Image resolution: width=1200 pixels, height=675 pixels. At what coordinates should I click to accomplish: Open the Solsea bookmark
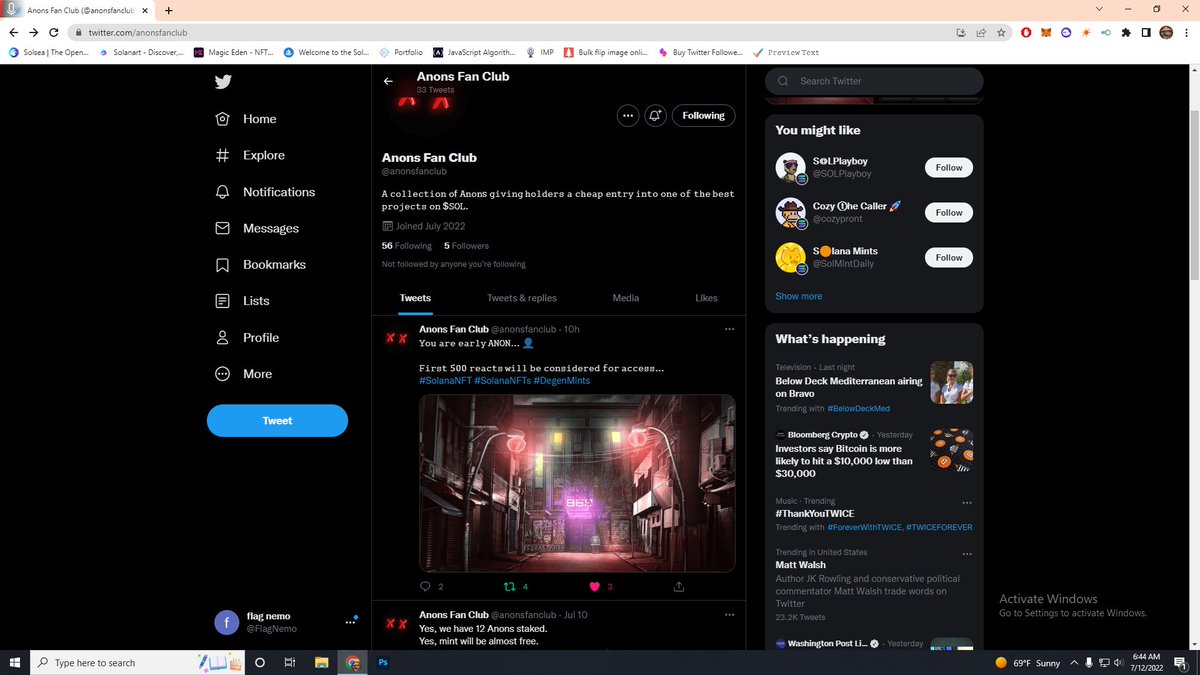tap(47, 52)
